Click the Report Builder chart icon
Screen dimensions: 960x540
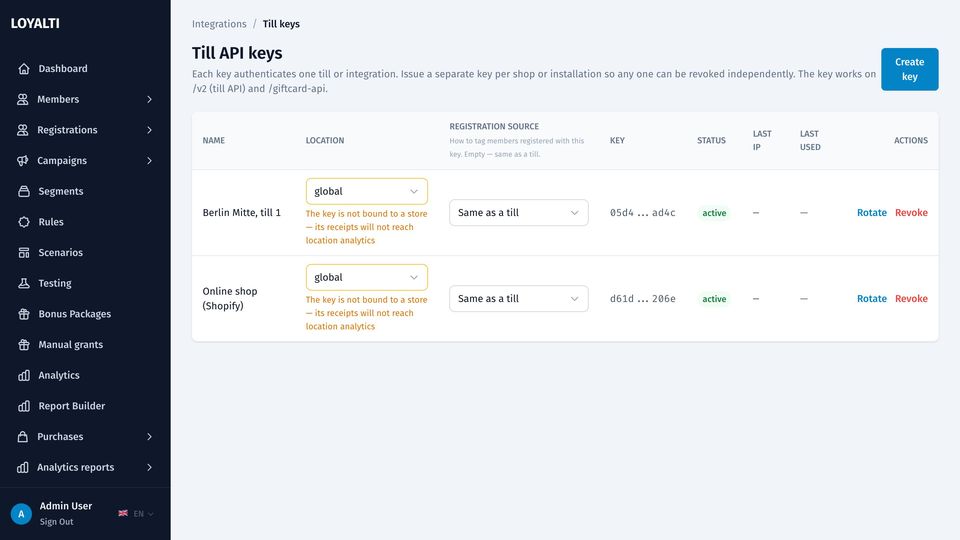[24, 405]
